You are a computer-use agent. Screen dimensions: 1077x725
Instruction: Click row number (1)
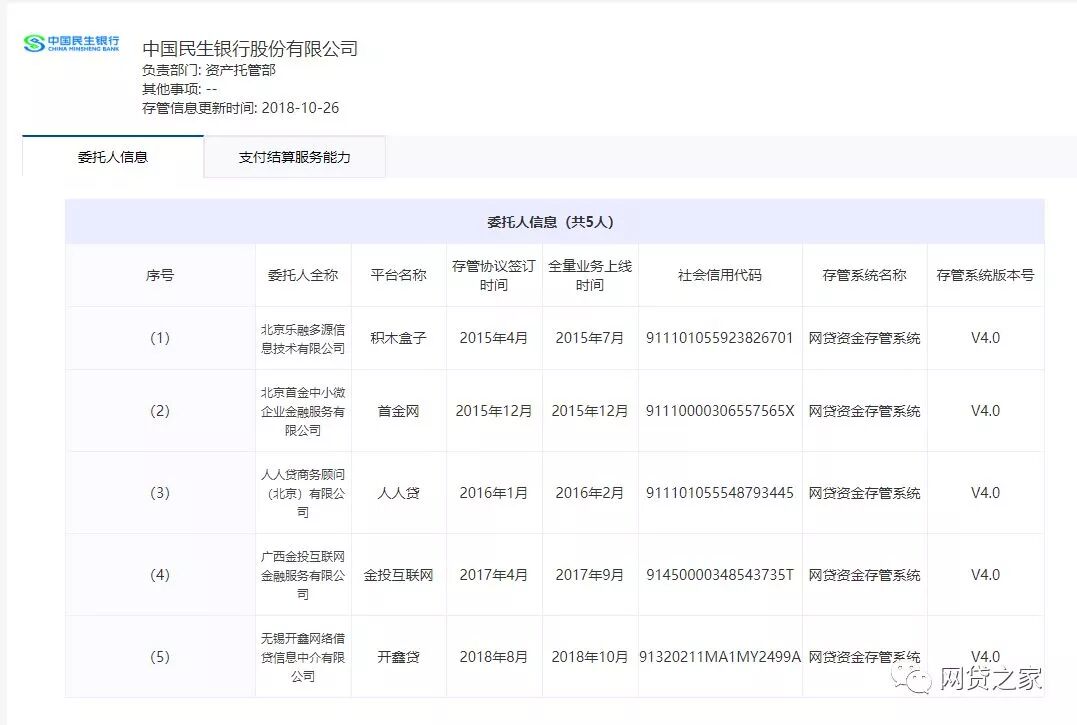(x=160, y=338)
